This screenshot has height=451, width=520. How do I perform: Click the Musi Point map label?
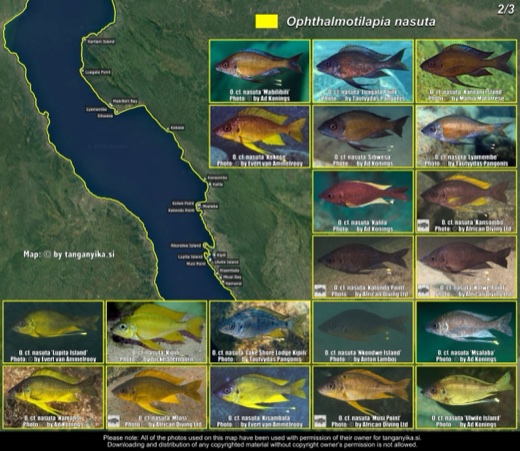point(196,264)
